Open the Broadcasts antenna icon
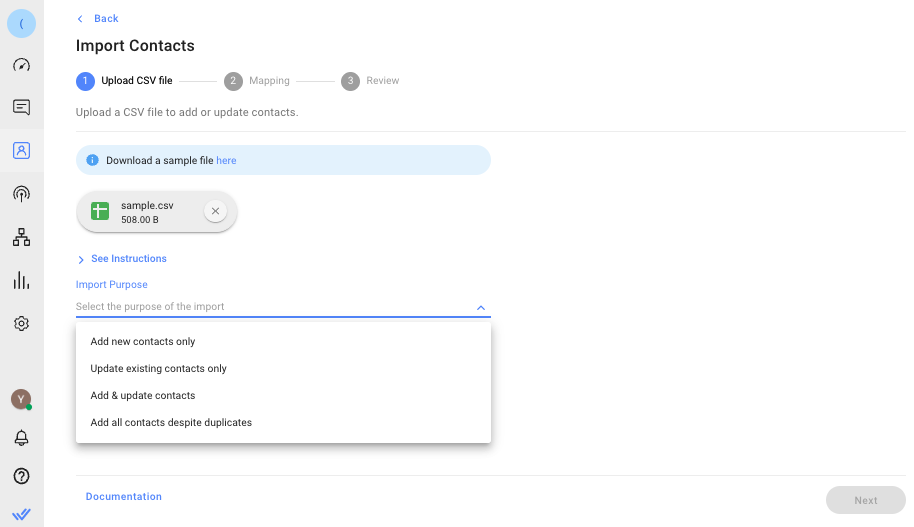 point(21,194)
